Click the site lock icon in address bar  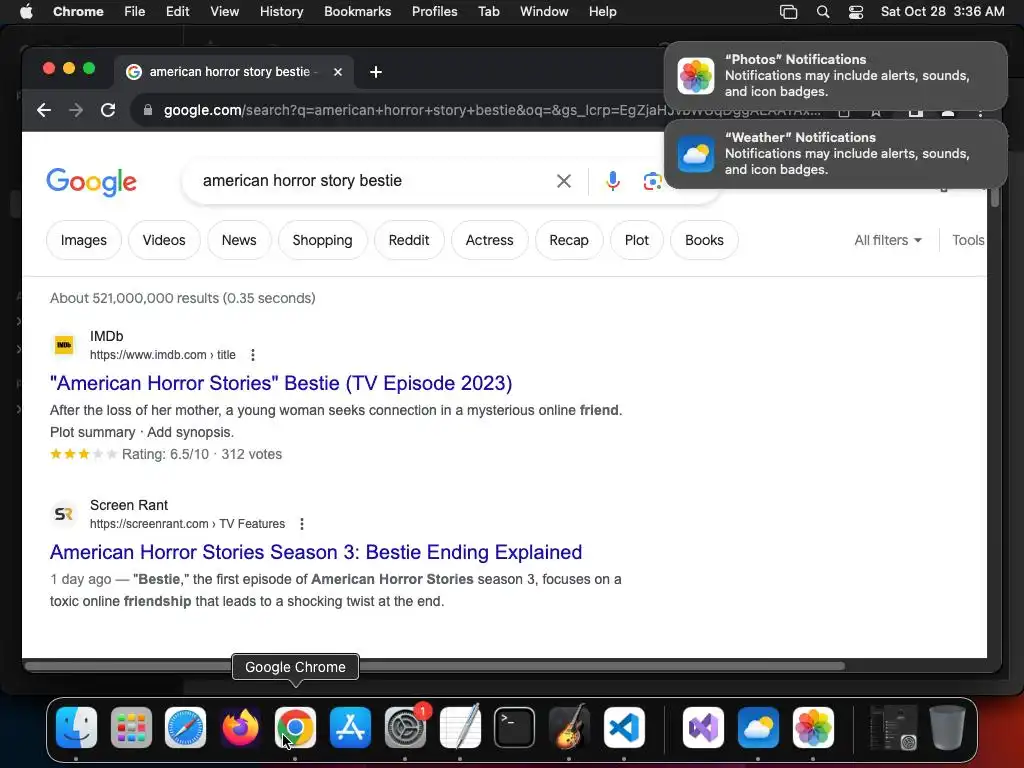tap(148, 110)
